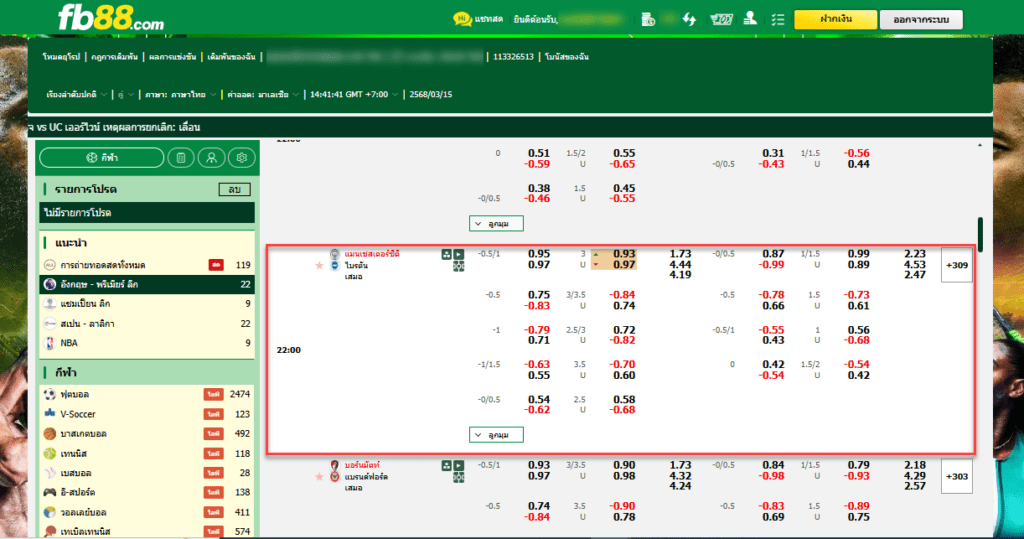Select baseball icon in sports list
The image size is (1024, 539).
pos(50,472)
